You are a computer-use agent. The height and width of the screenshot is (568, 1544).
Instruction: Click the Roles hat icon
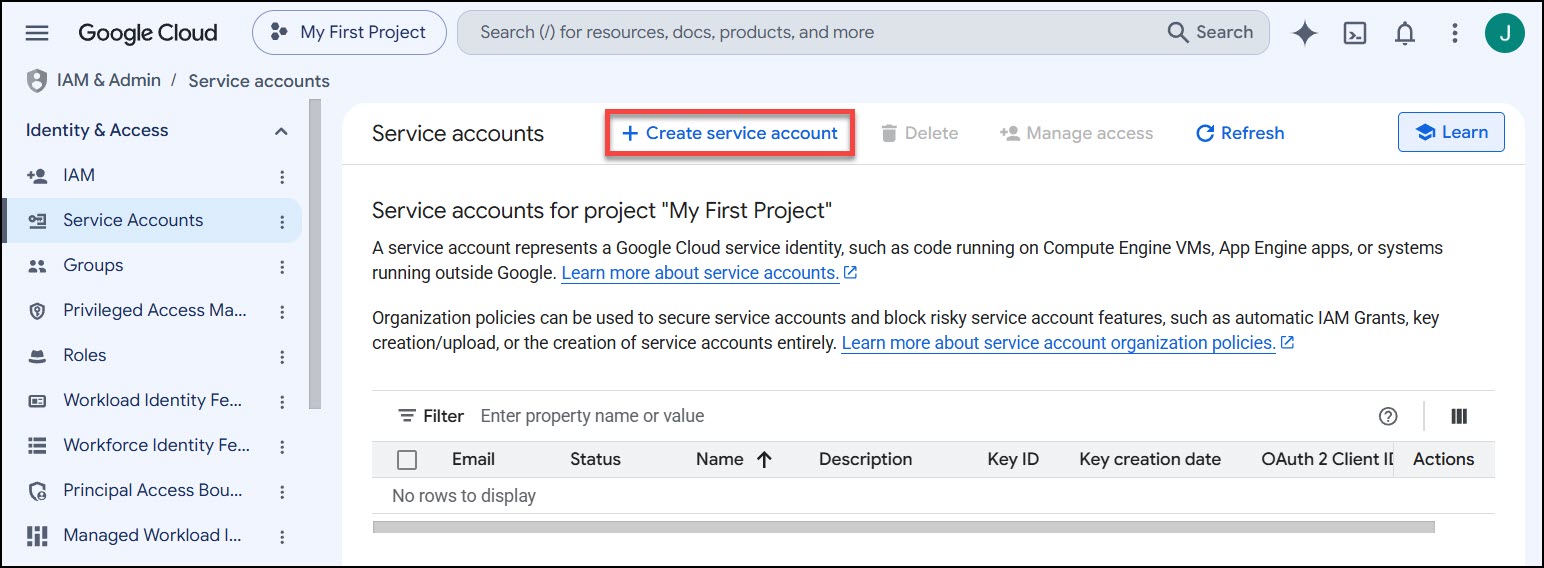click(x=37, y=356)
